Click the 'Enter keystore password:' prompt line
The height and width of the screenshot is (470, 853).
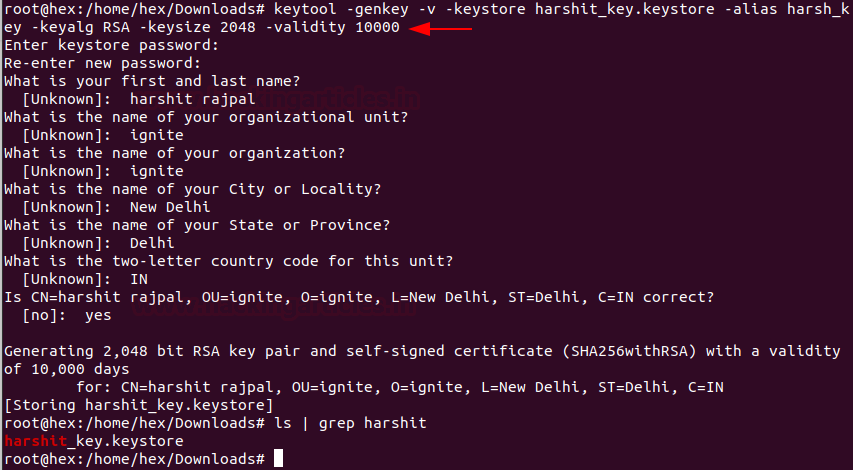[x=112, y=45]
